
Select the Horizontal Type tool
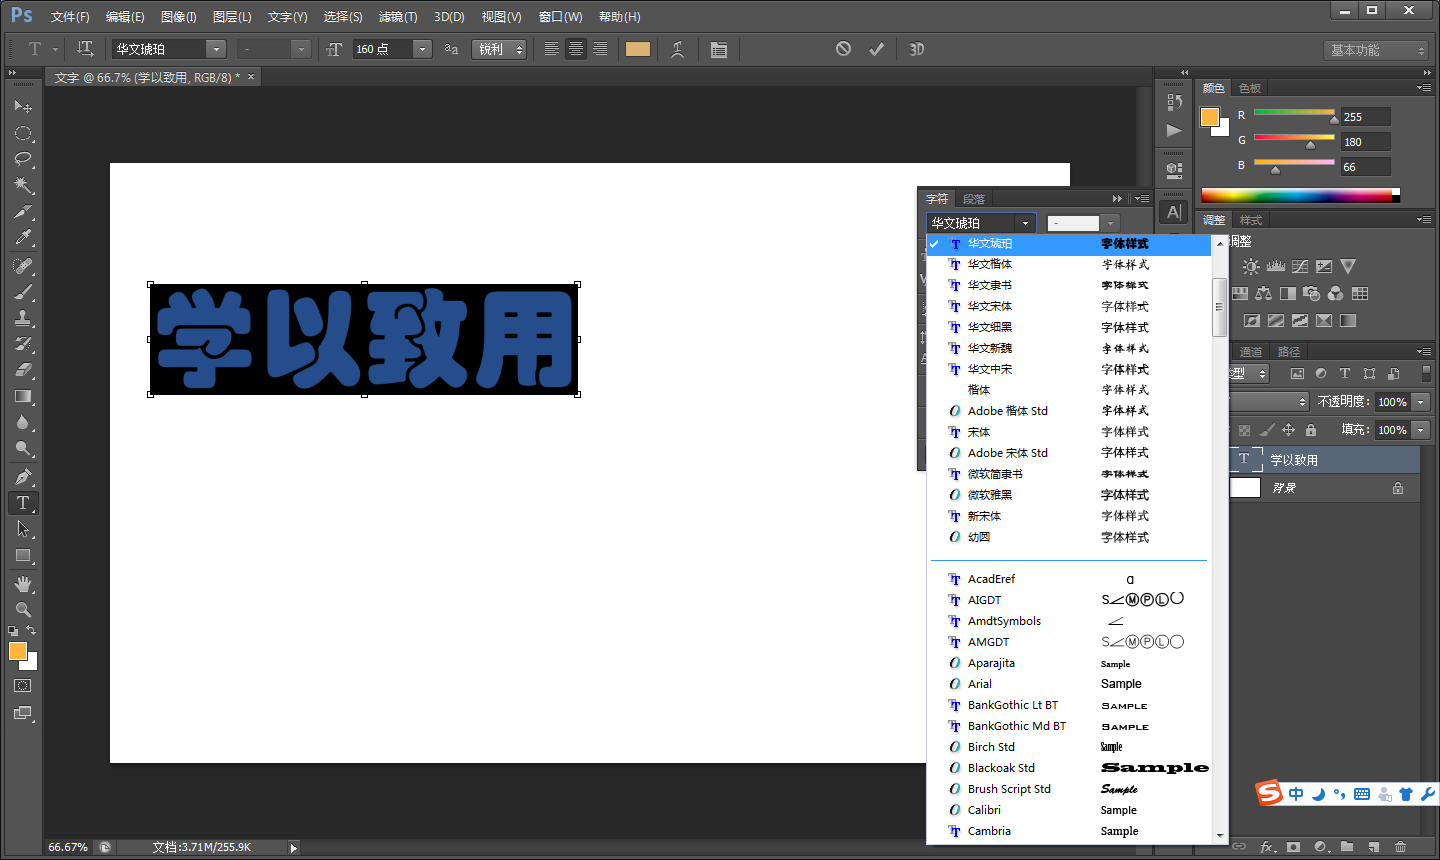(23, 503)
